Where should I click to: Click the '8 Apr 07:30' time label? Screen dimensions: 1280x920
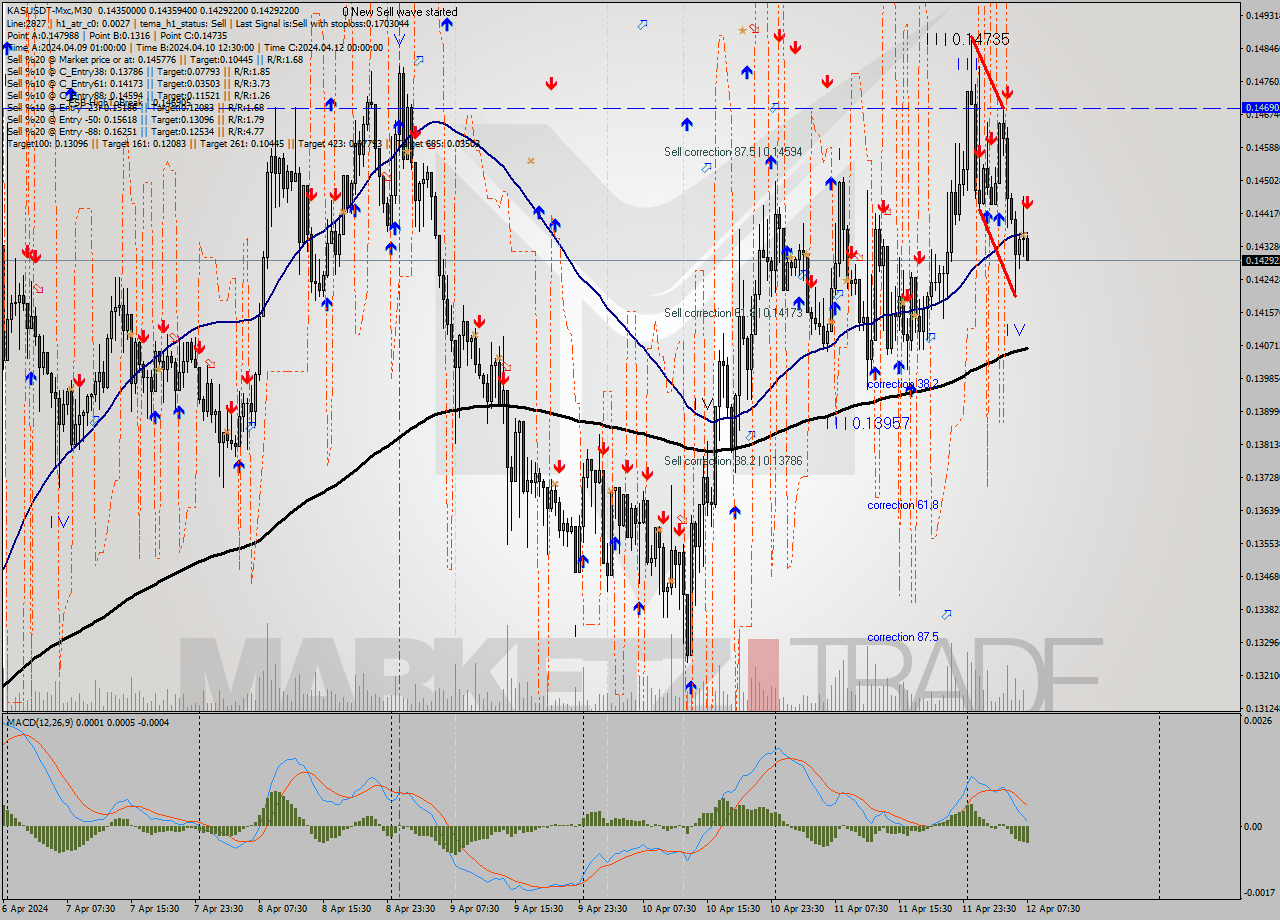(283, 909)
